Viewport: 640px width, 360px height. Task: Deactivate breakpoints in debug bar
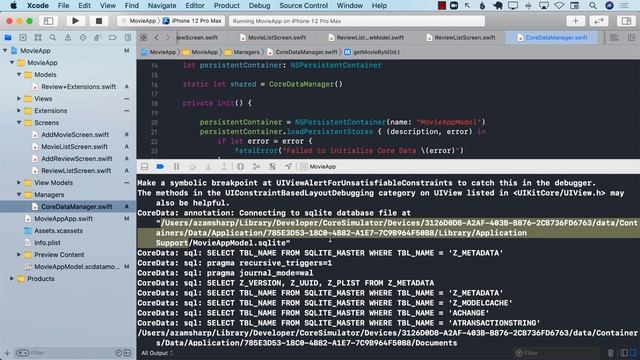click(160, 167)
